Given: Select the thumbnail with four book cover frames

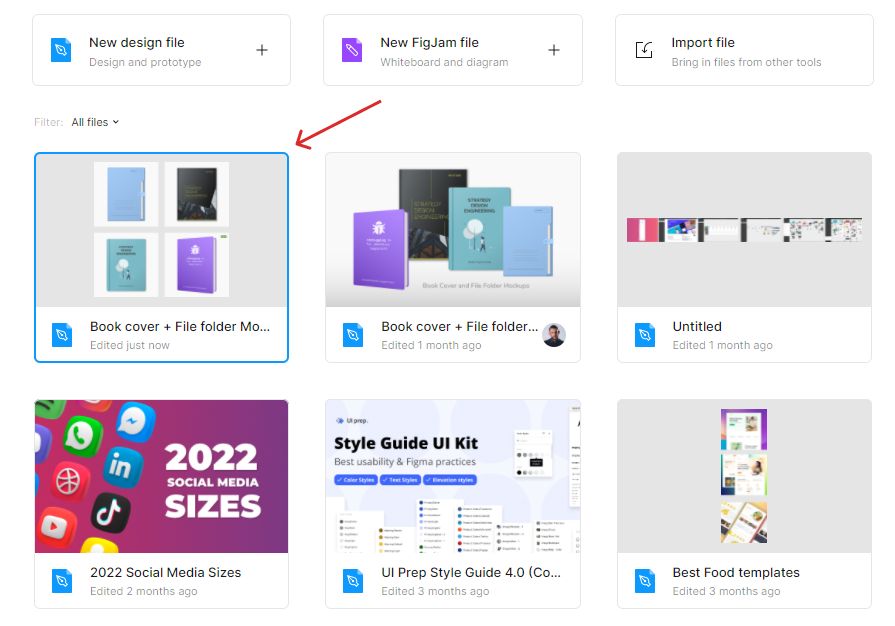Looking at the screenshot, I should click(x=162, y=230).
